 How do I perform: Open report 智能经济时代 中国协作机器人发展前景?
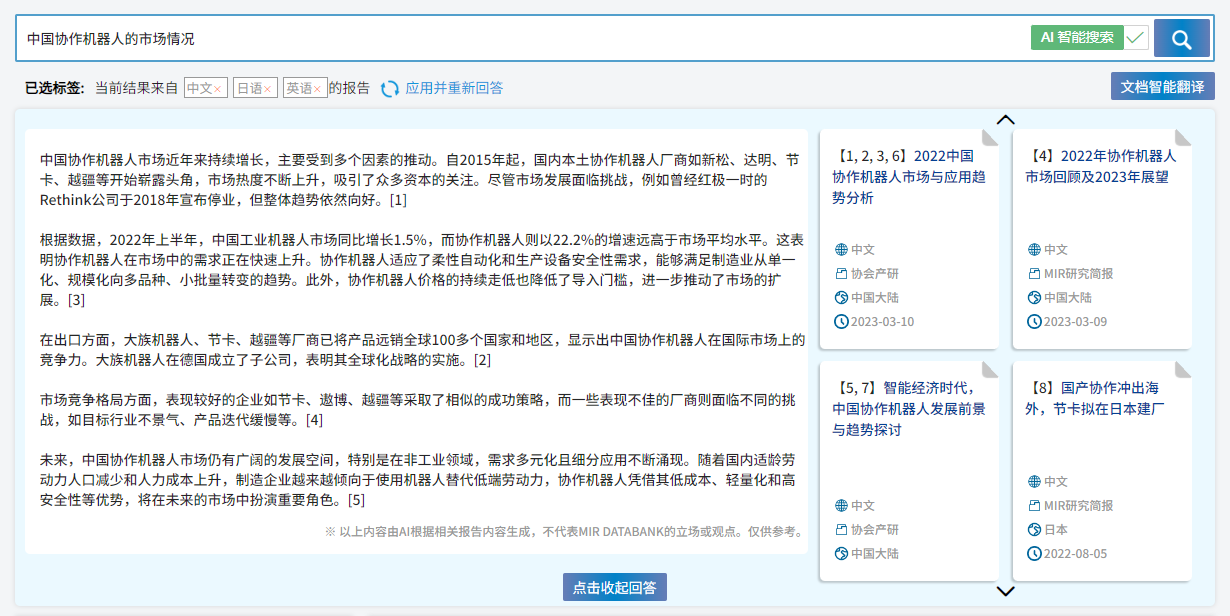908,408
